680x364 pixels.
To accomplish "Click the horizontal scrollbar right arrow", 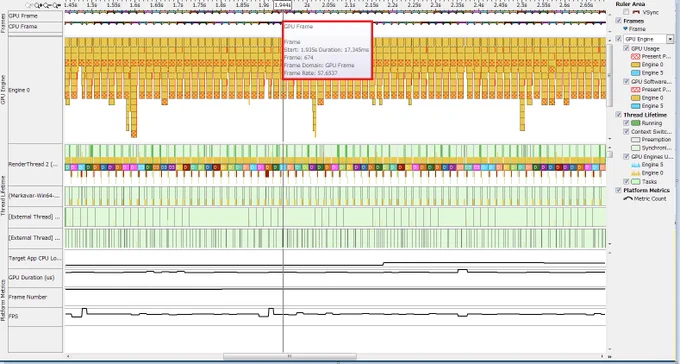I will pyautogui.click(x=603, y=357).
